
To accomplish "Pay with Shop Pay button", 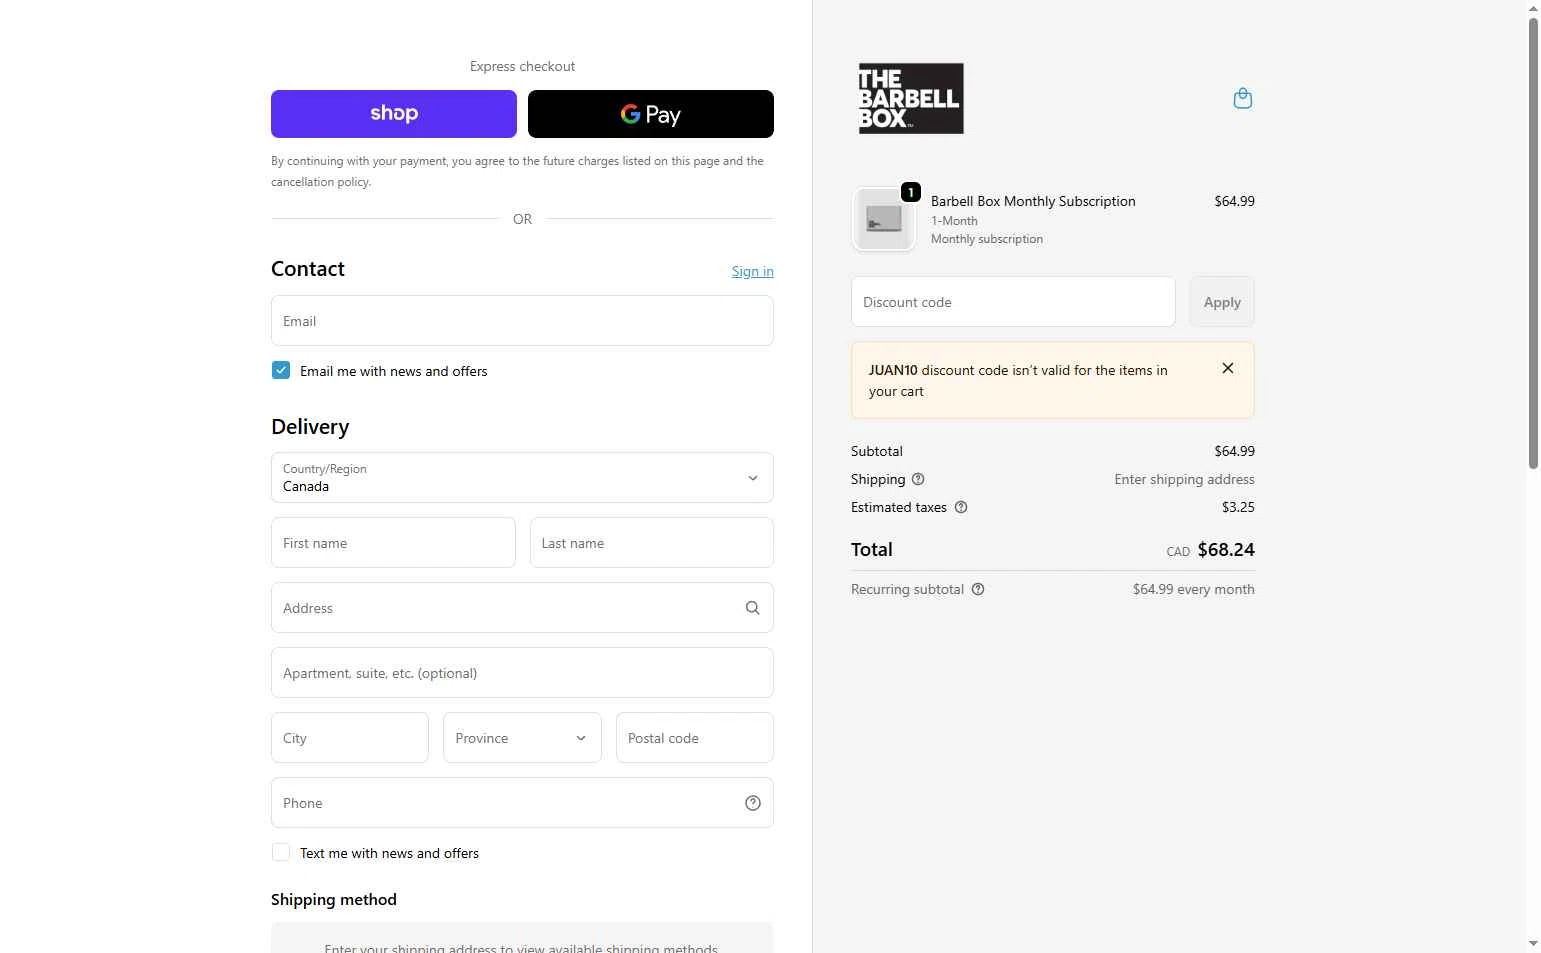I will click(394, 114).
